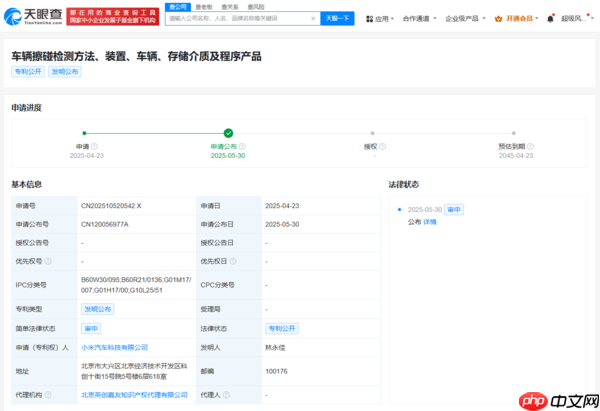Screen dimensions: 600x411
Task: Click the 应用 grid icon in header
Action: (x=368, y=19)
